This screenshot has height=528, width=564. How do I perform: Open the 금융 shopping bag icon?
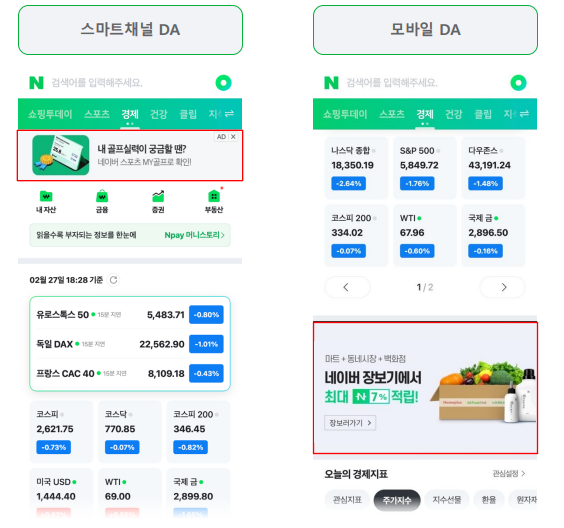[102, 196]
